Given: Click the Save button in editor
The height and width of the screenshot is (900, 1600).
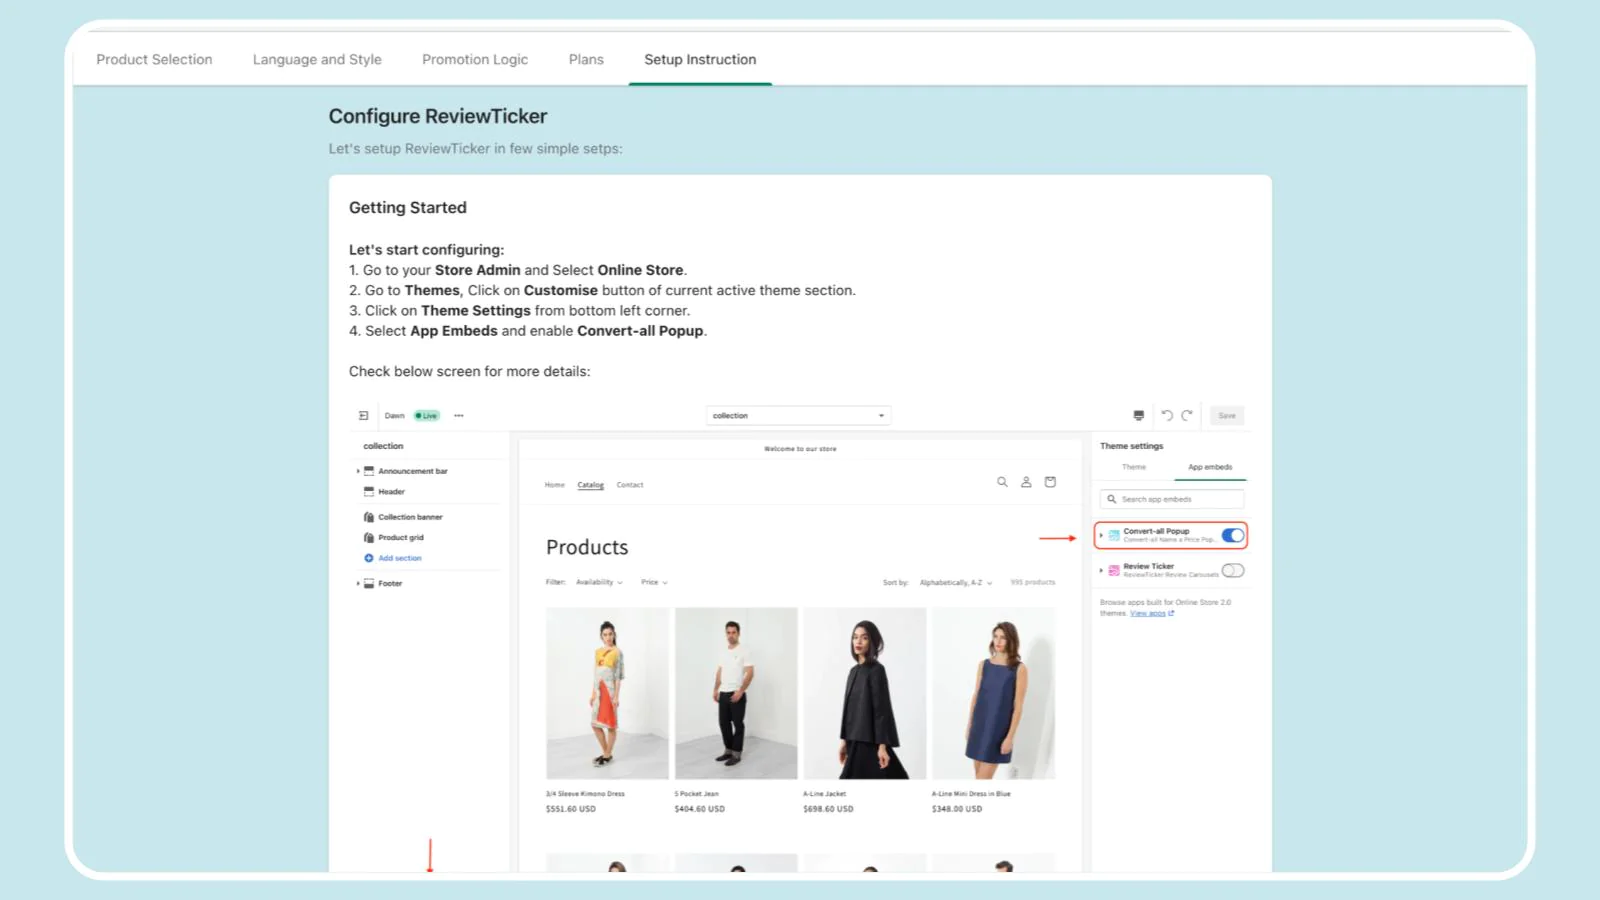Looking at the screenshot, I should (x=1227, y=416).
